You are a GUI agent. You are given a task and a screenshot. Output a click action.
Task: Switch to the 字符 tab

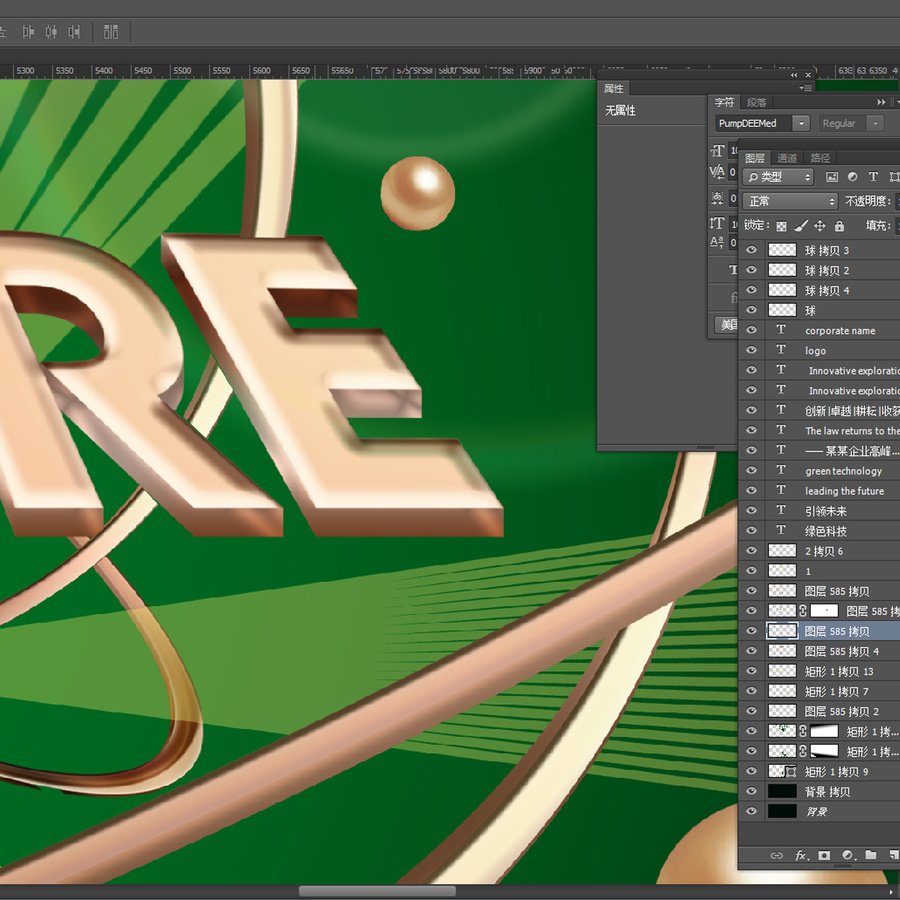[x=724, y=102]
